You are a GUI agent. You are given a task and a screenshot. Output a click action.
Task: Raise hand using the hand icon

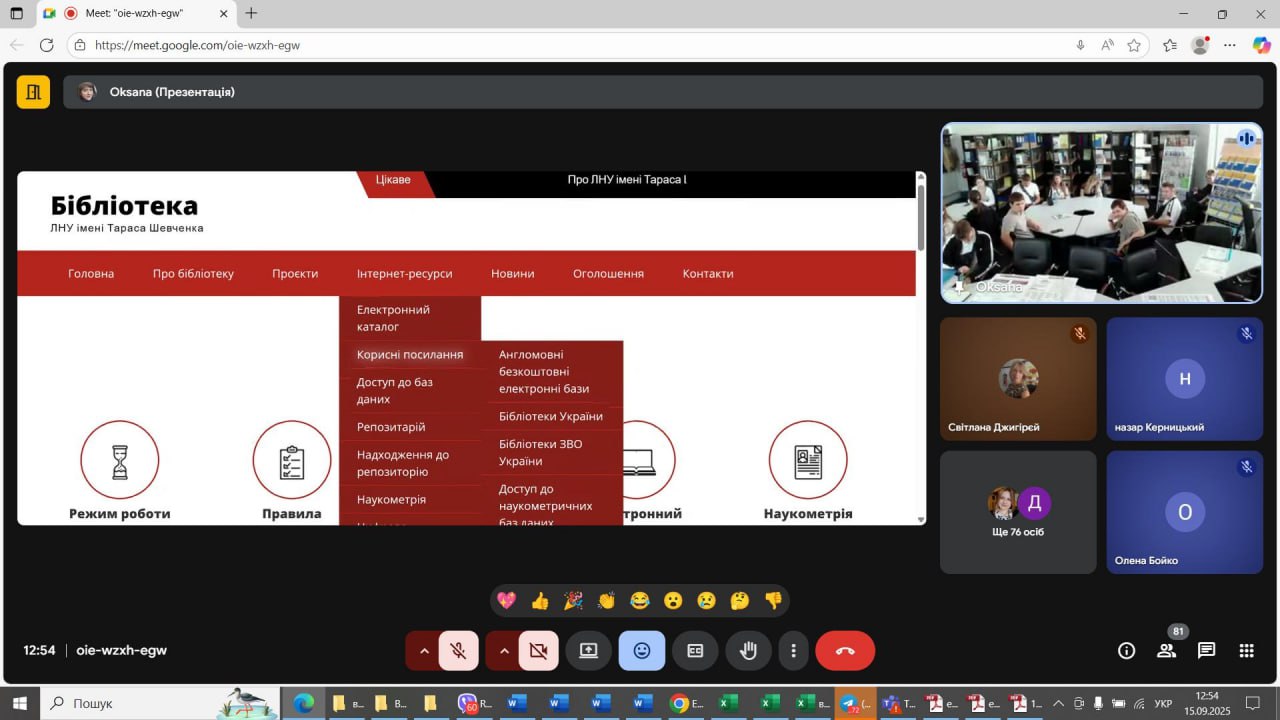coord(748,651)
